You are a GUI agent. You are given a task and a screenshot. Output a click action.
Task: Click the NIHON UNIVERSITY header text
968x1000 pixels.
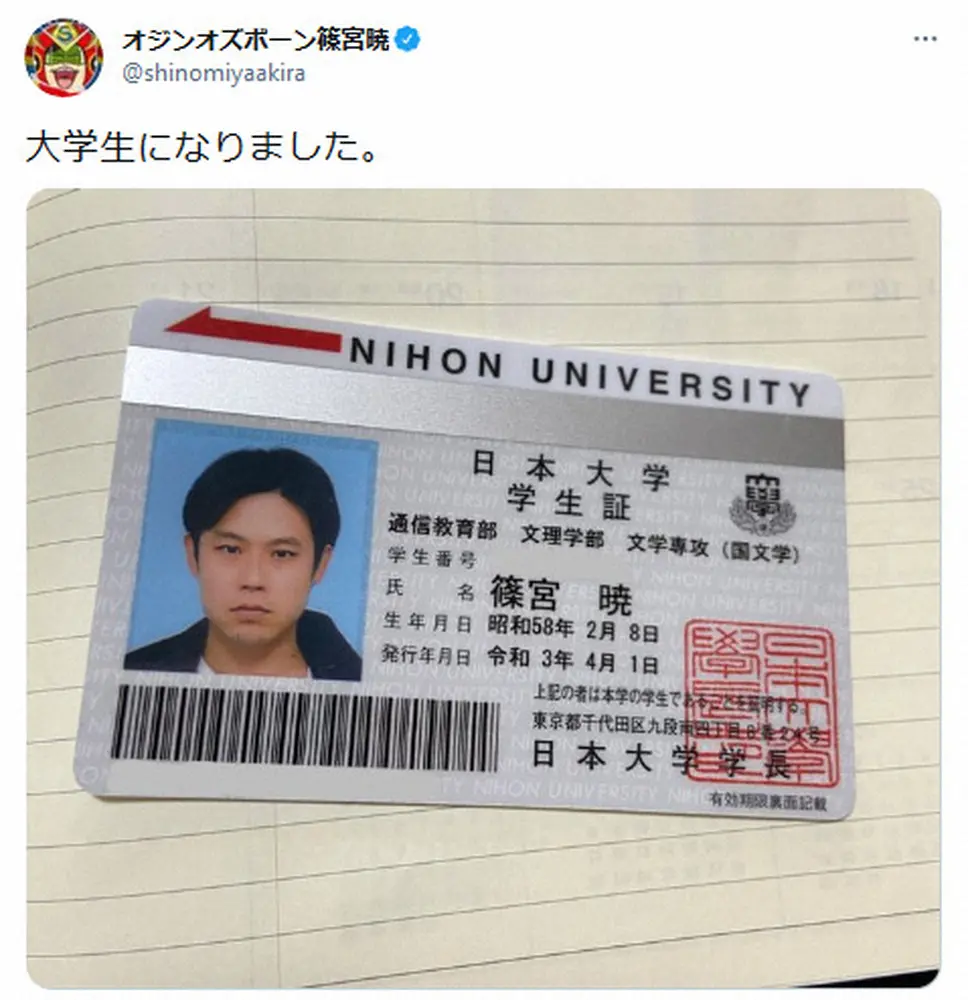[x=580, y=372]
